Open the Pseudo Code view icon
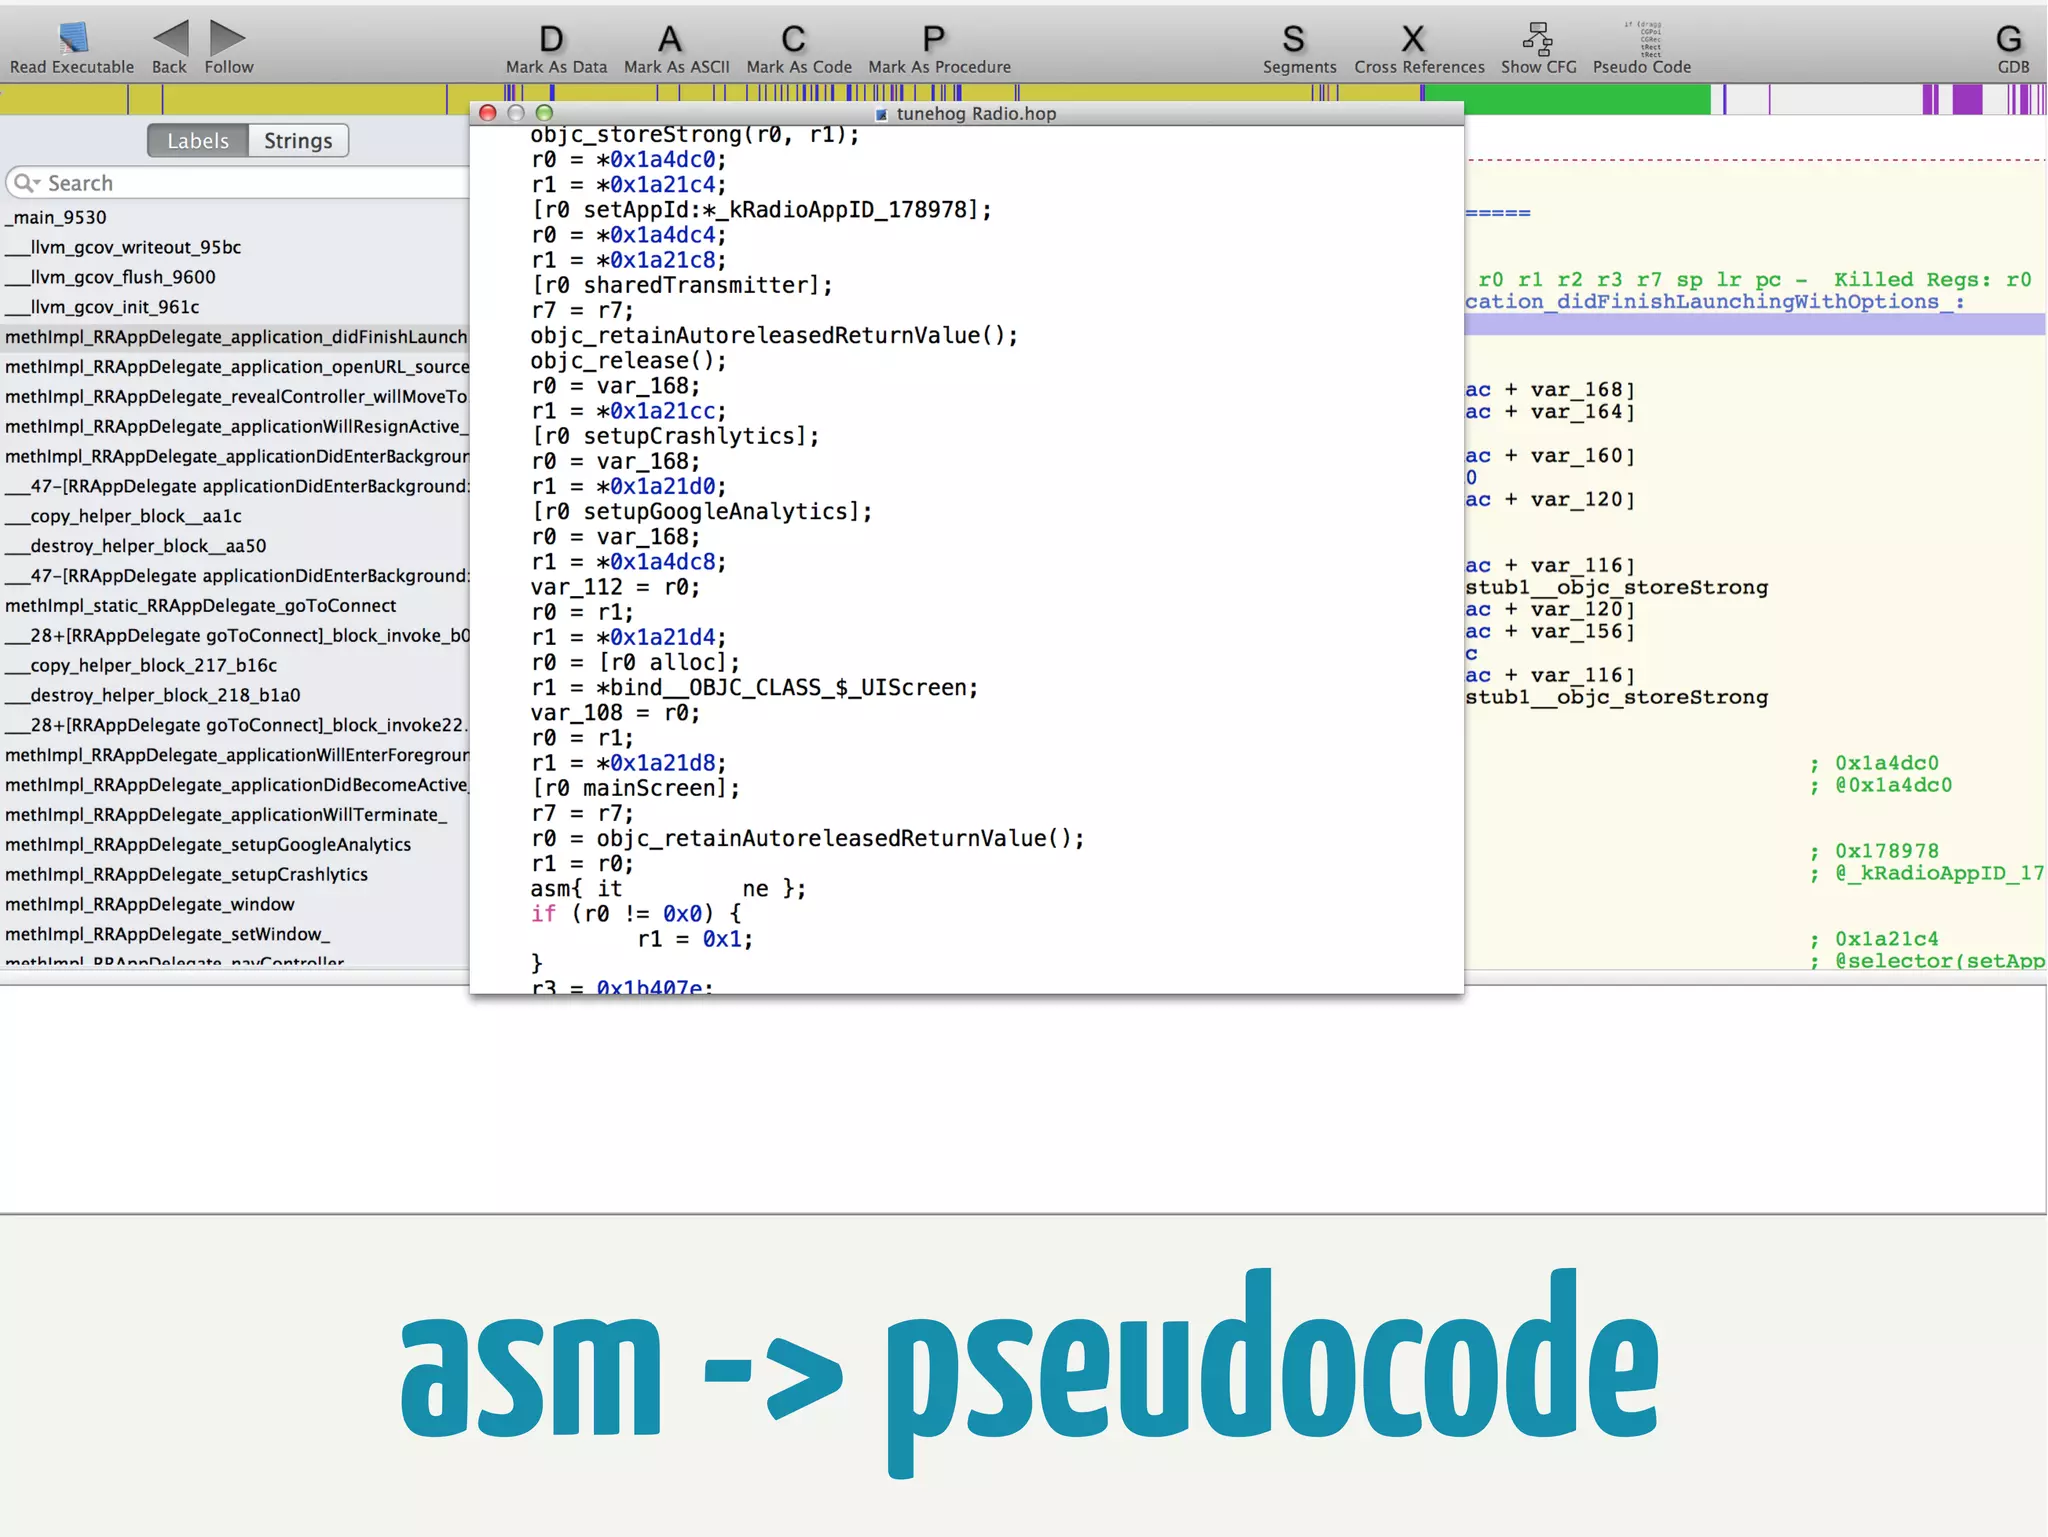 (1642, 38)
